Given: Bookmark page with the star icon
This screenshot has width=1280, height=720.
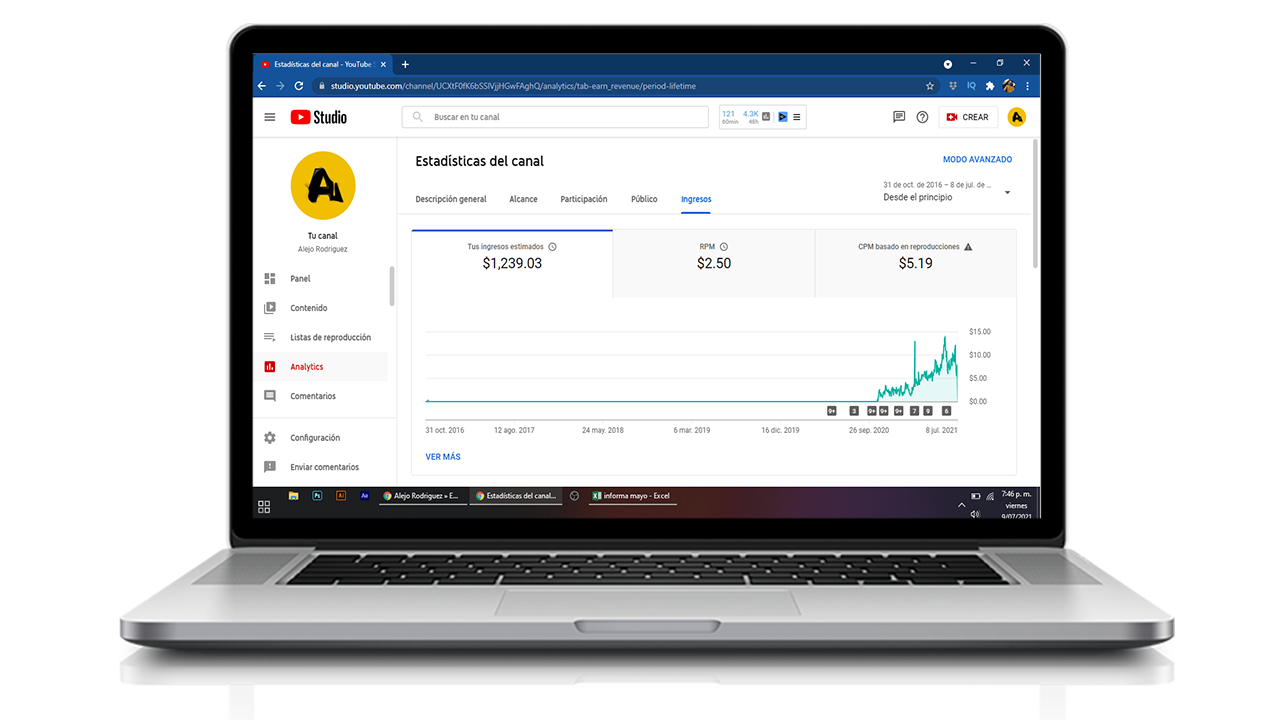Looking at the screenshot, I should click(930, 86).
